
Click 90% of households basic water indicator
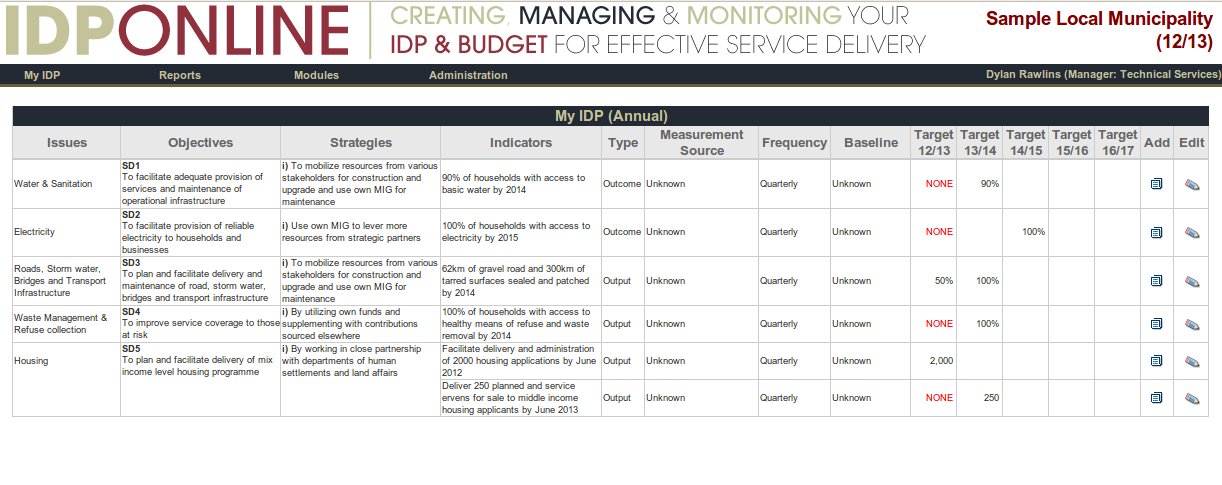513,184
